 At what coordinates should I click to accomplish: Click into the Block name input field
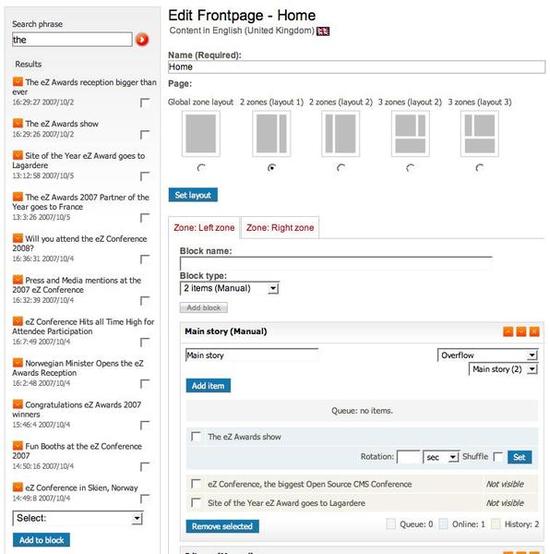tap(336, 264)
